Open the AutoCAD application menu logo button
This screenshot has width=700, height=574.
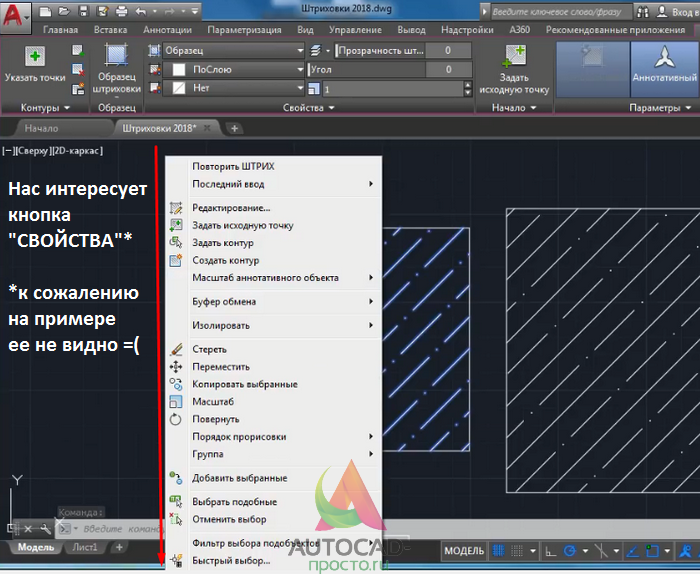(x=15, y=17)
